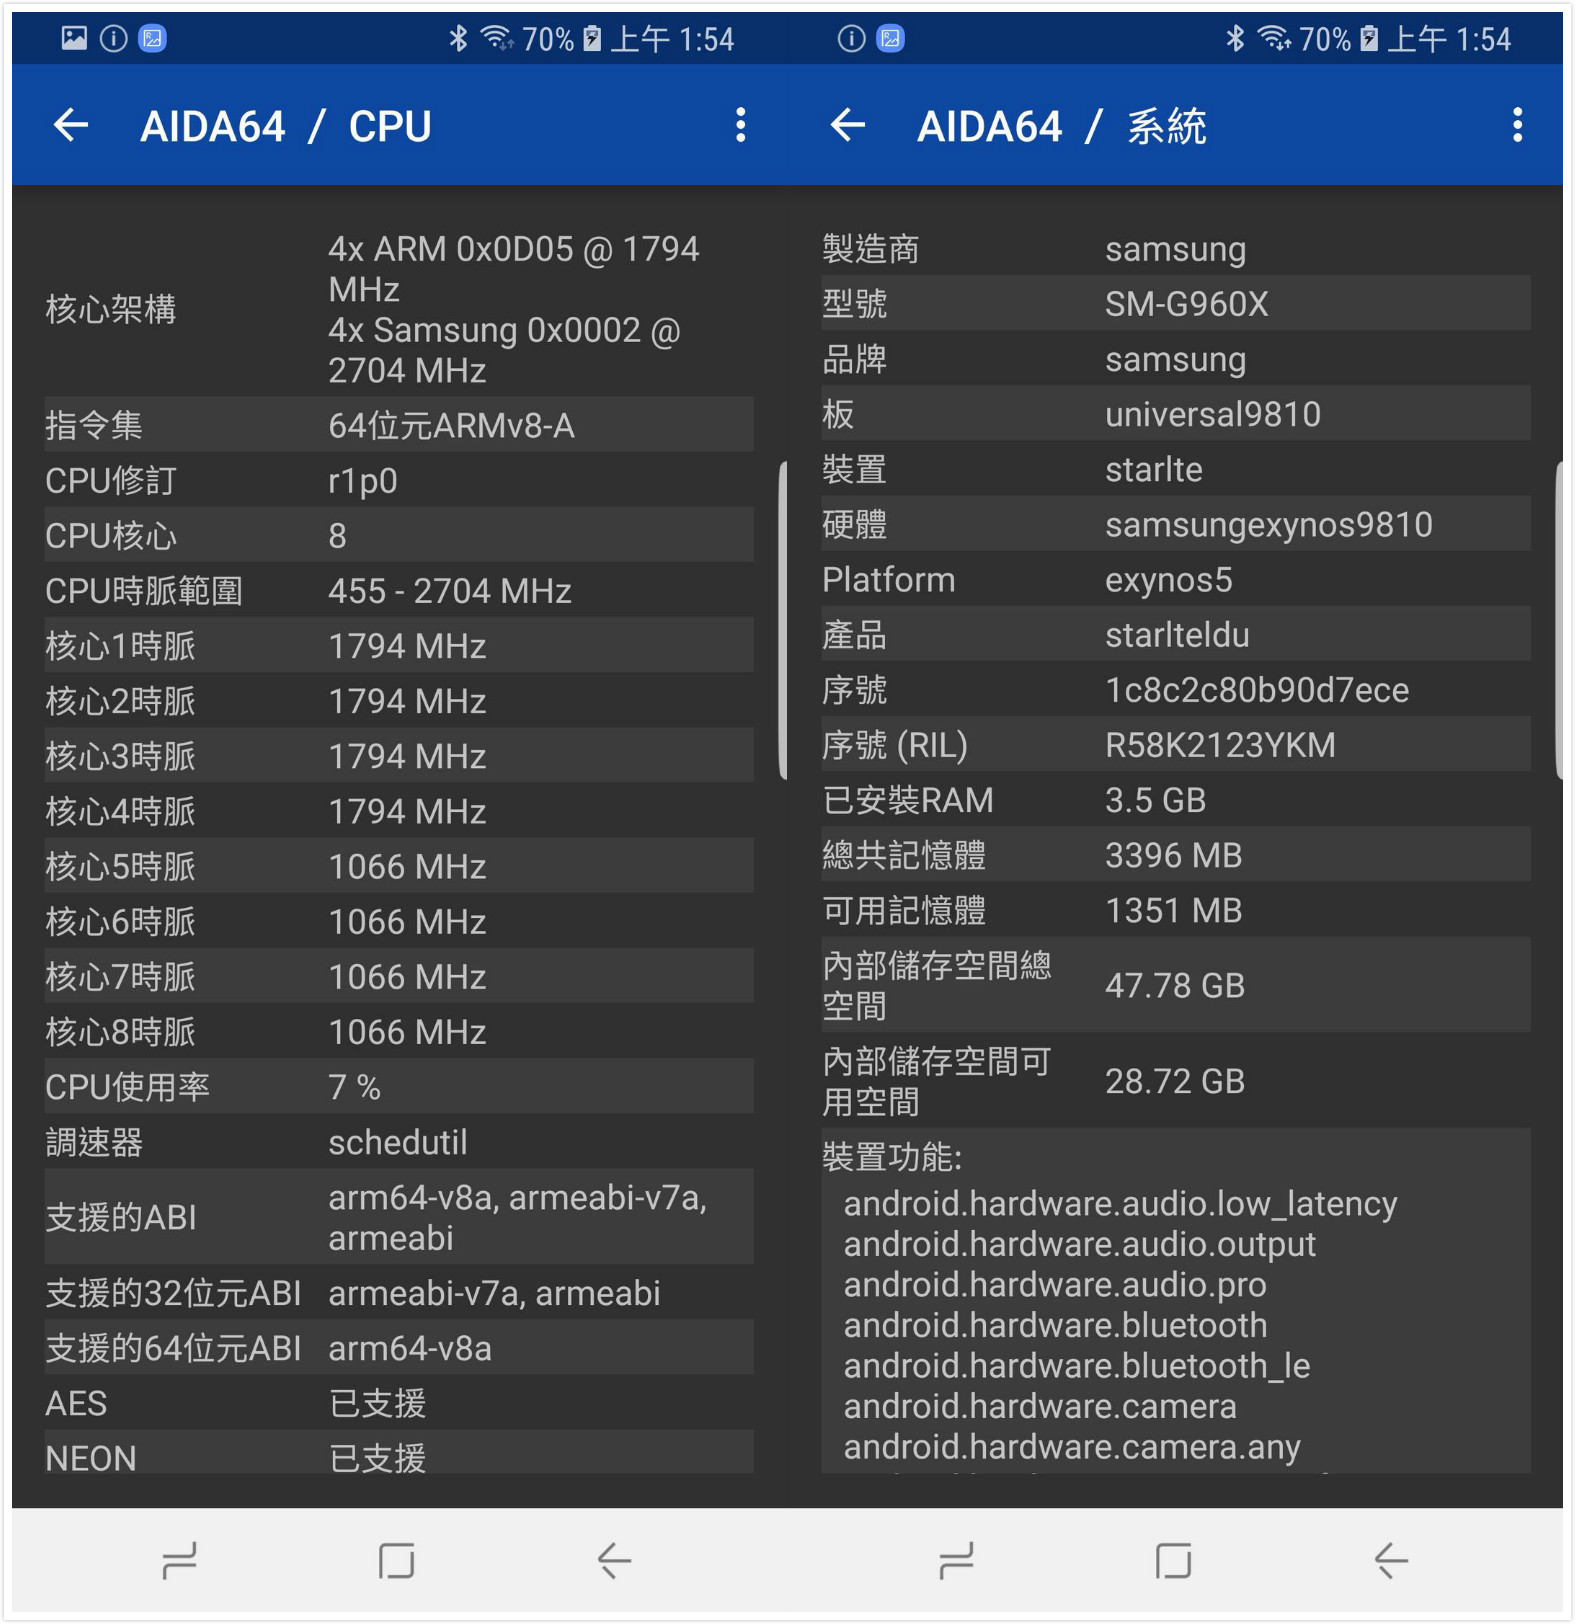Viewport: 1576px width, 1624px height.
Task: Select the 核心8時脈 row
Action: click(x=399, y=1032)
